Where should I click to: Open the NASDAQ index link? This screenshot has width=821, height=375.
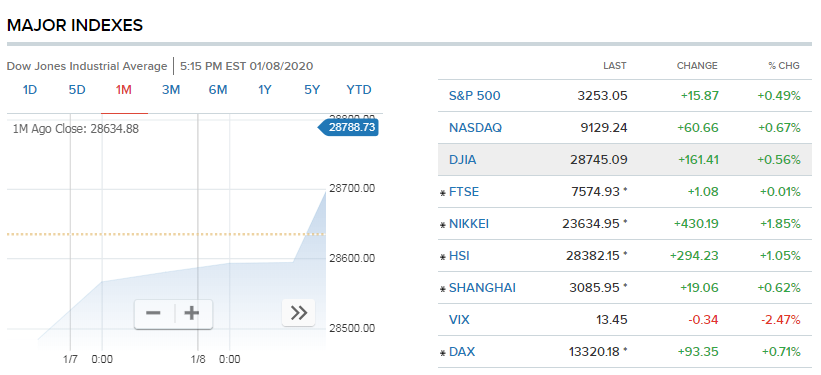coord(475,128)
